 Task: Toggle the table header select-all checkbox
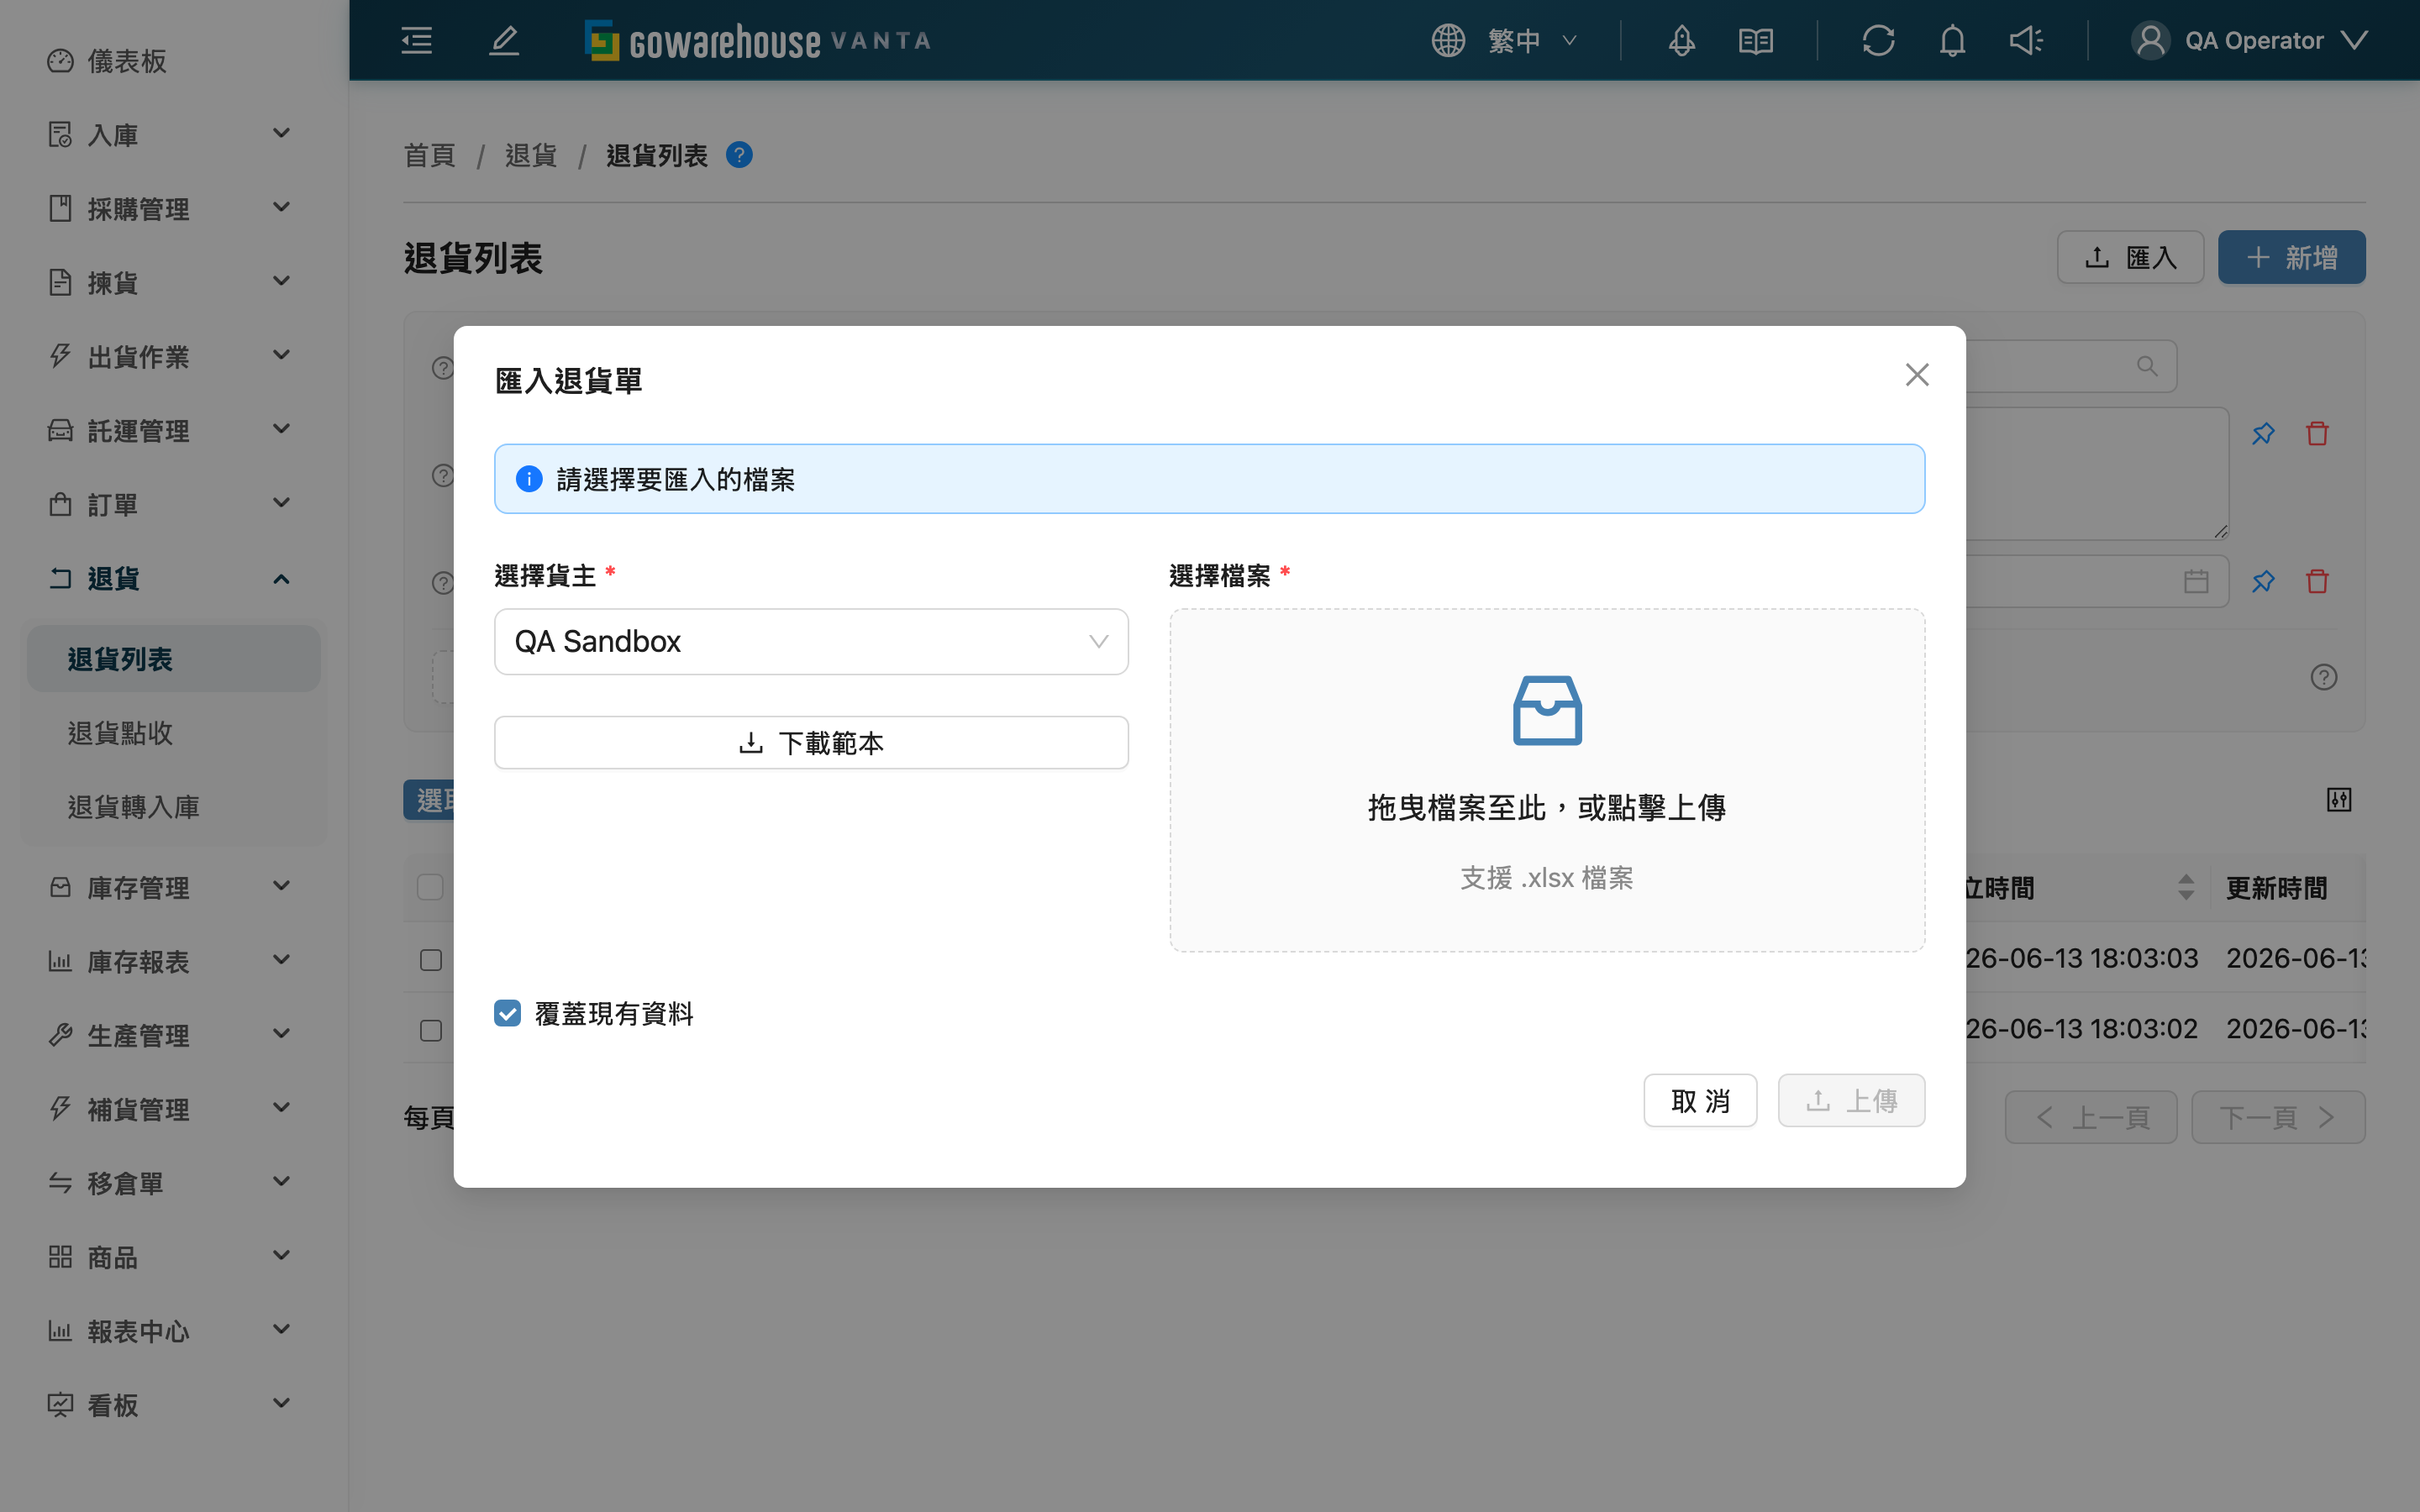pyautogui.click(x=430, y=887)
